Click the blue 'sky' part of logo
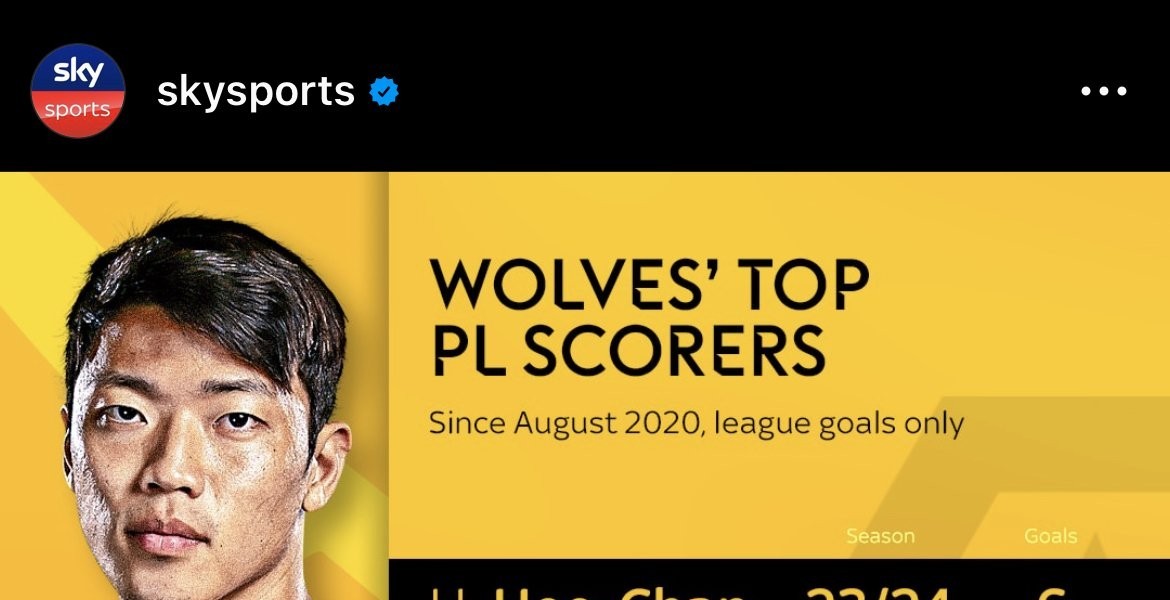Image resolution: width=1170 pixels, height=600 pixels. coord(78,70)
